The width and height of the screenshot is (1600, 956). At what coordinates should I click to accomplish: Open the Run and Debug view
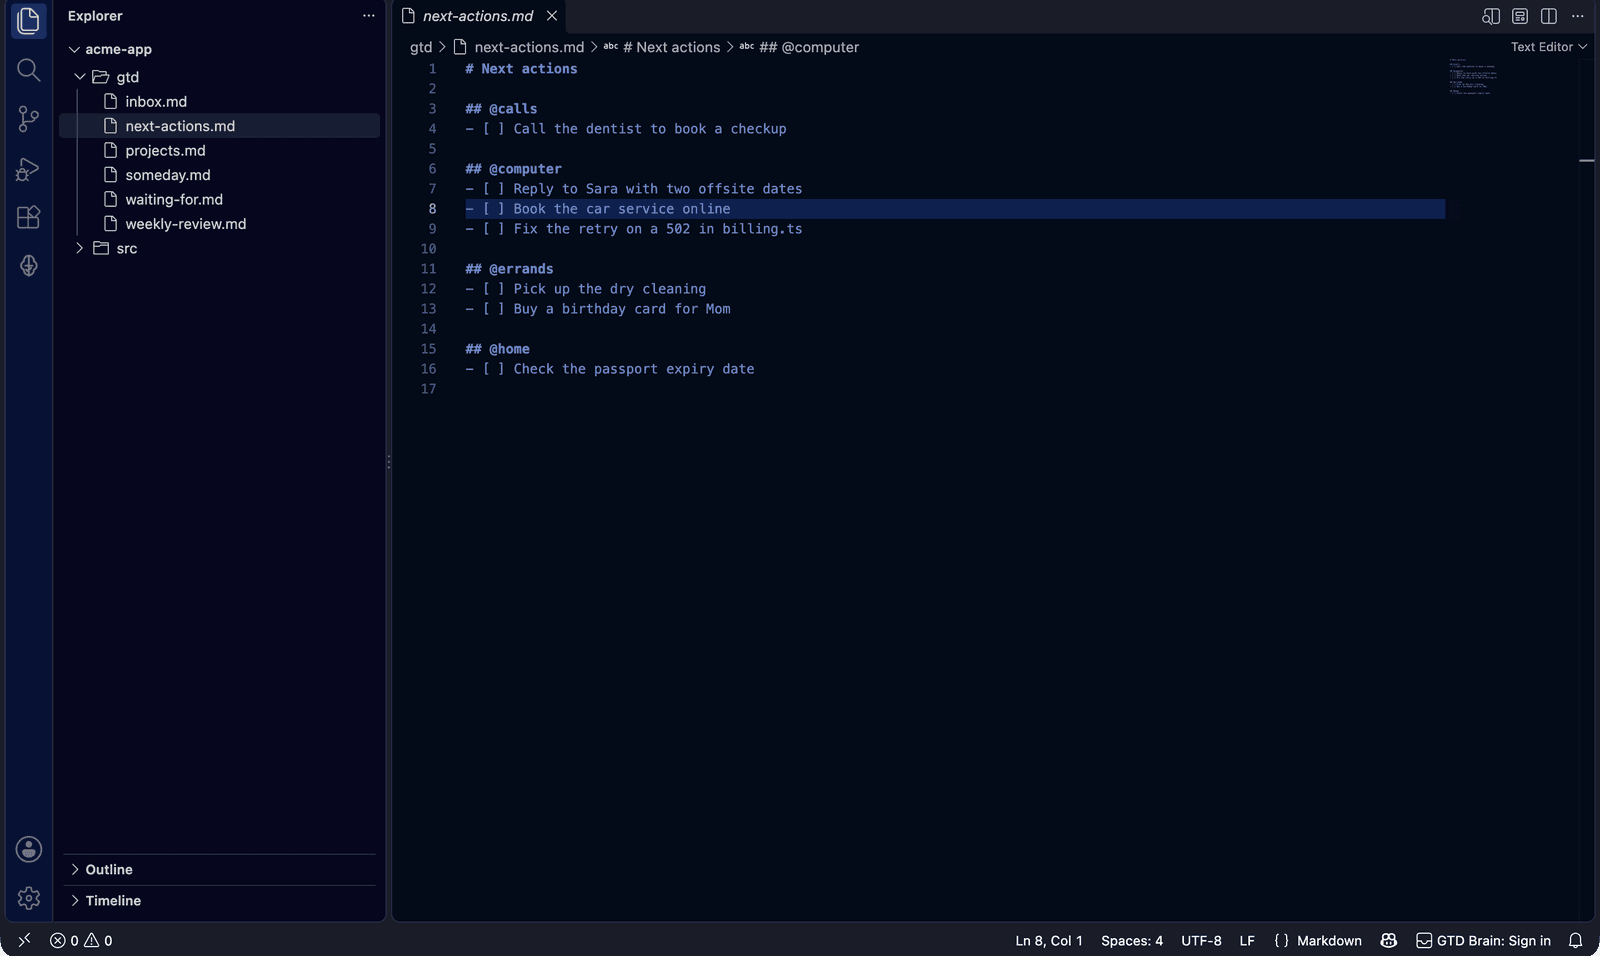(28, 168)
